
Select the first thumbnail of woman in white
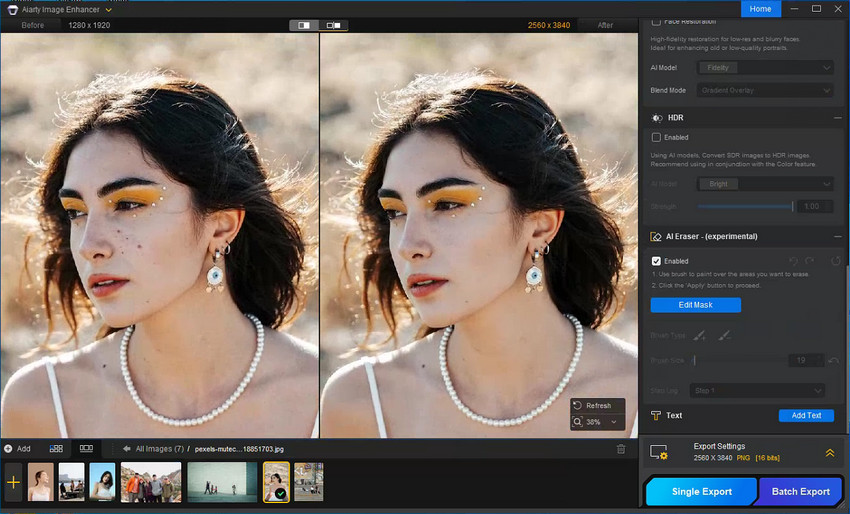[41, 482]
